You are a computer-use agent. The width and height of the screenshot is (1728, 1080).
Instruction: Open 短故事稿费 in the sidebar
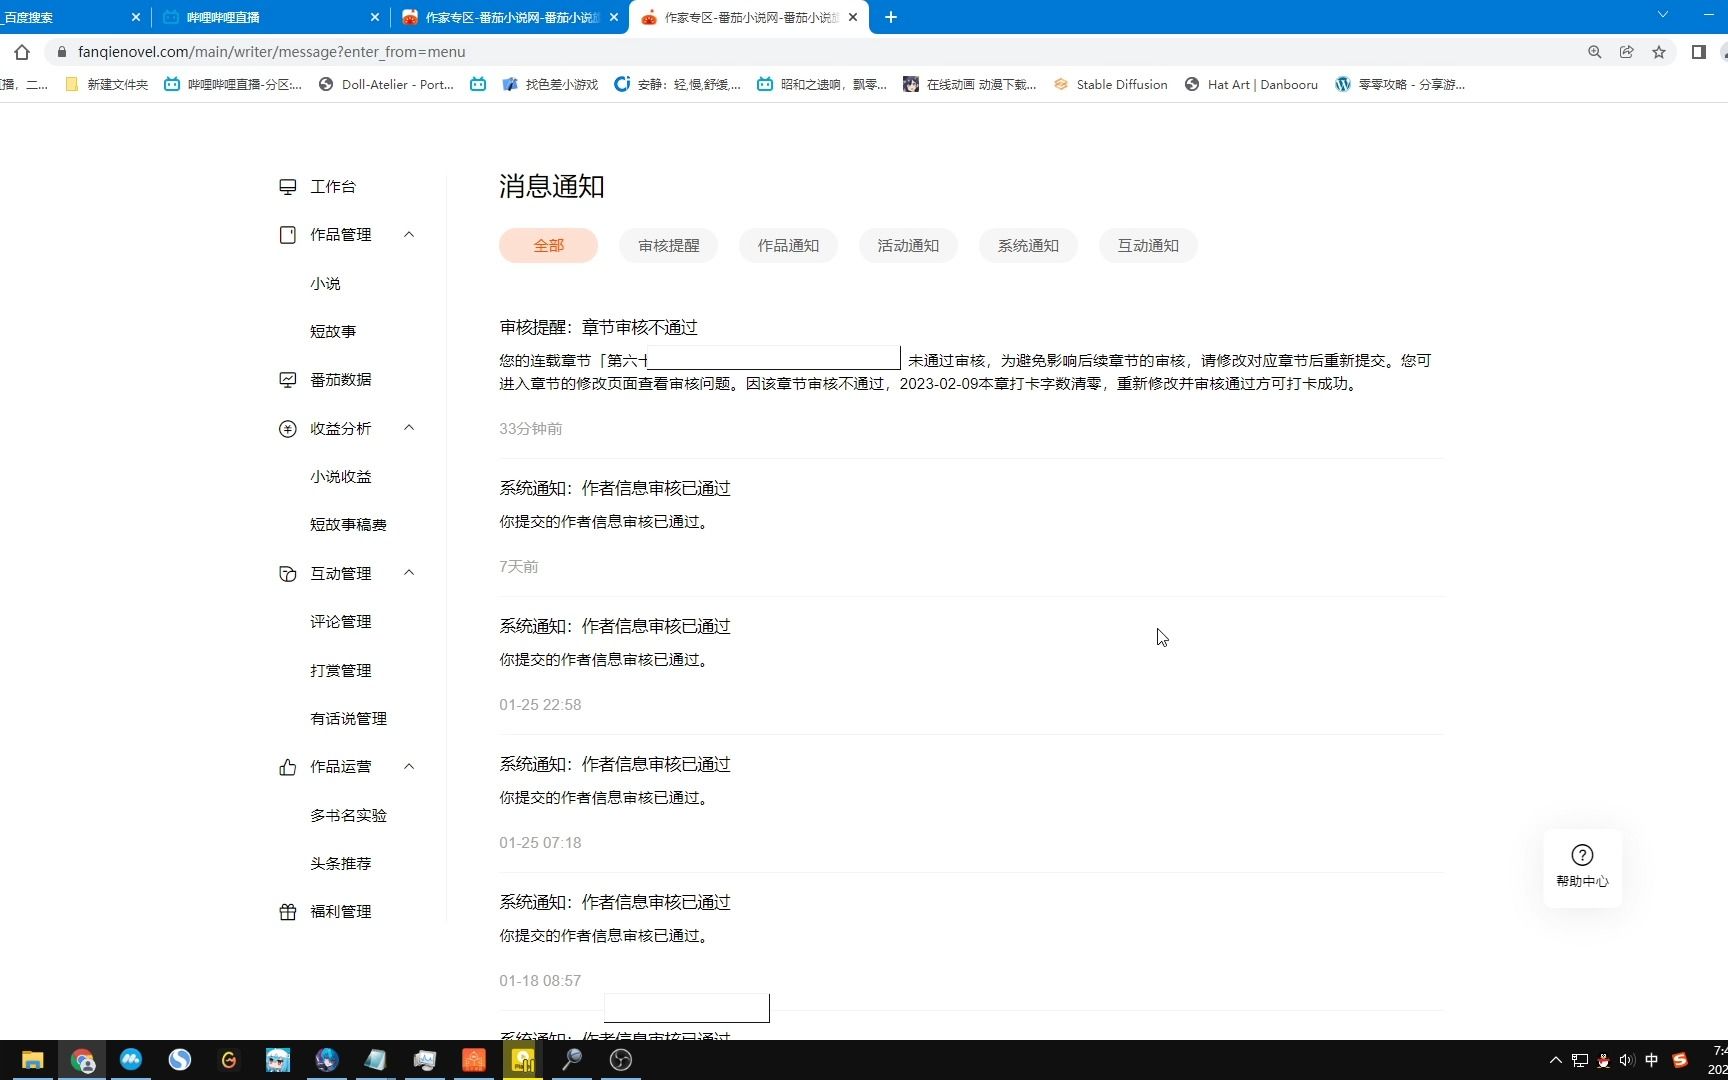pos(348,525)
